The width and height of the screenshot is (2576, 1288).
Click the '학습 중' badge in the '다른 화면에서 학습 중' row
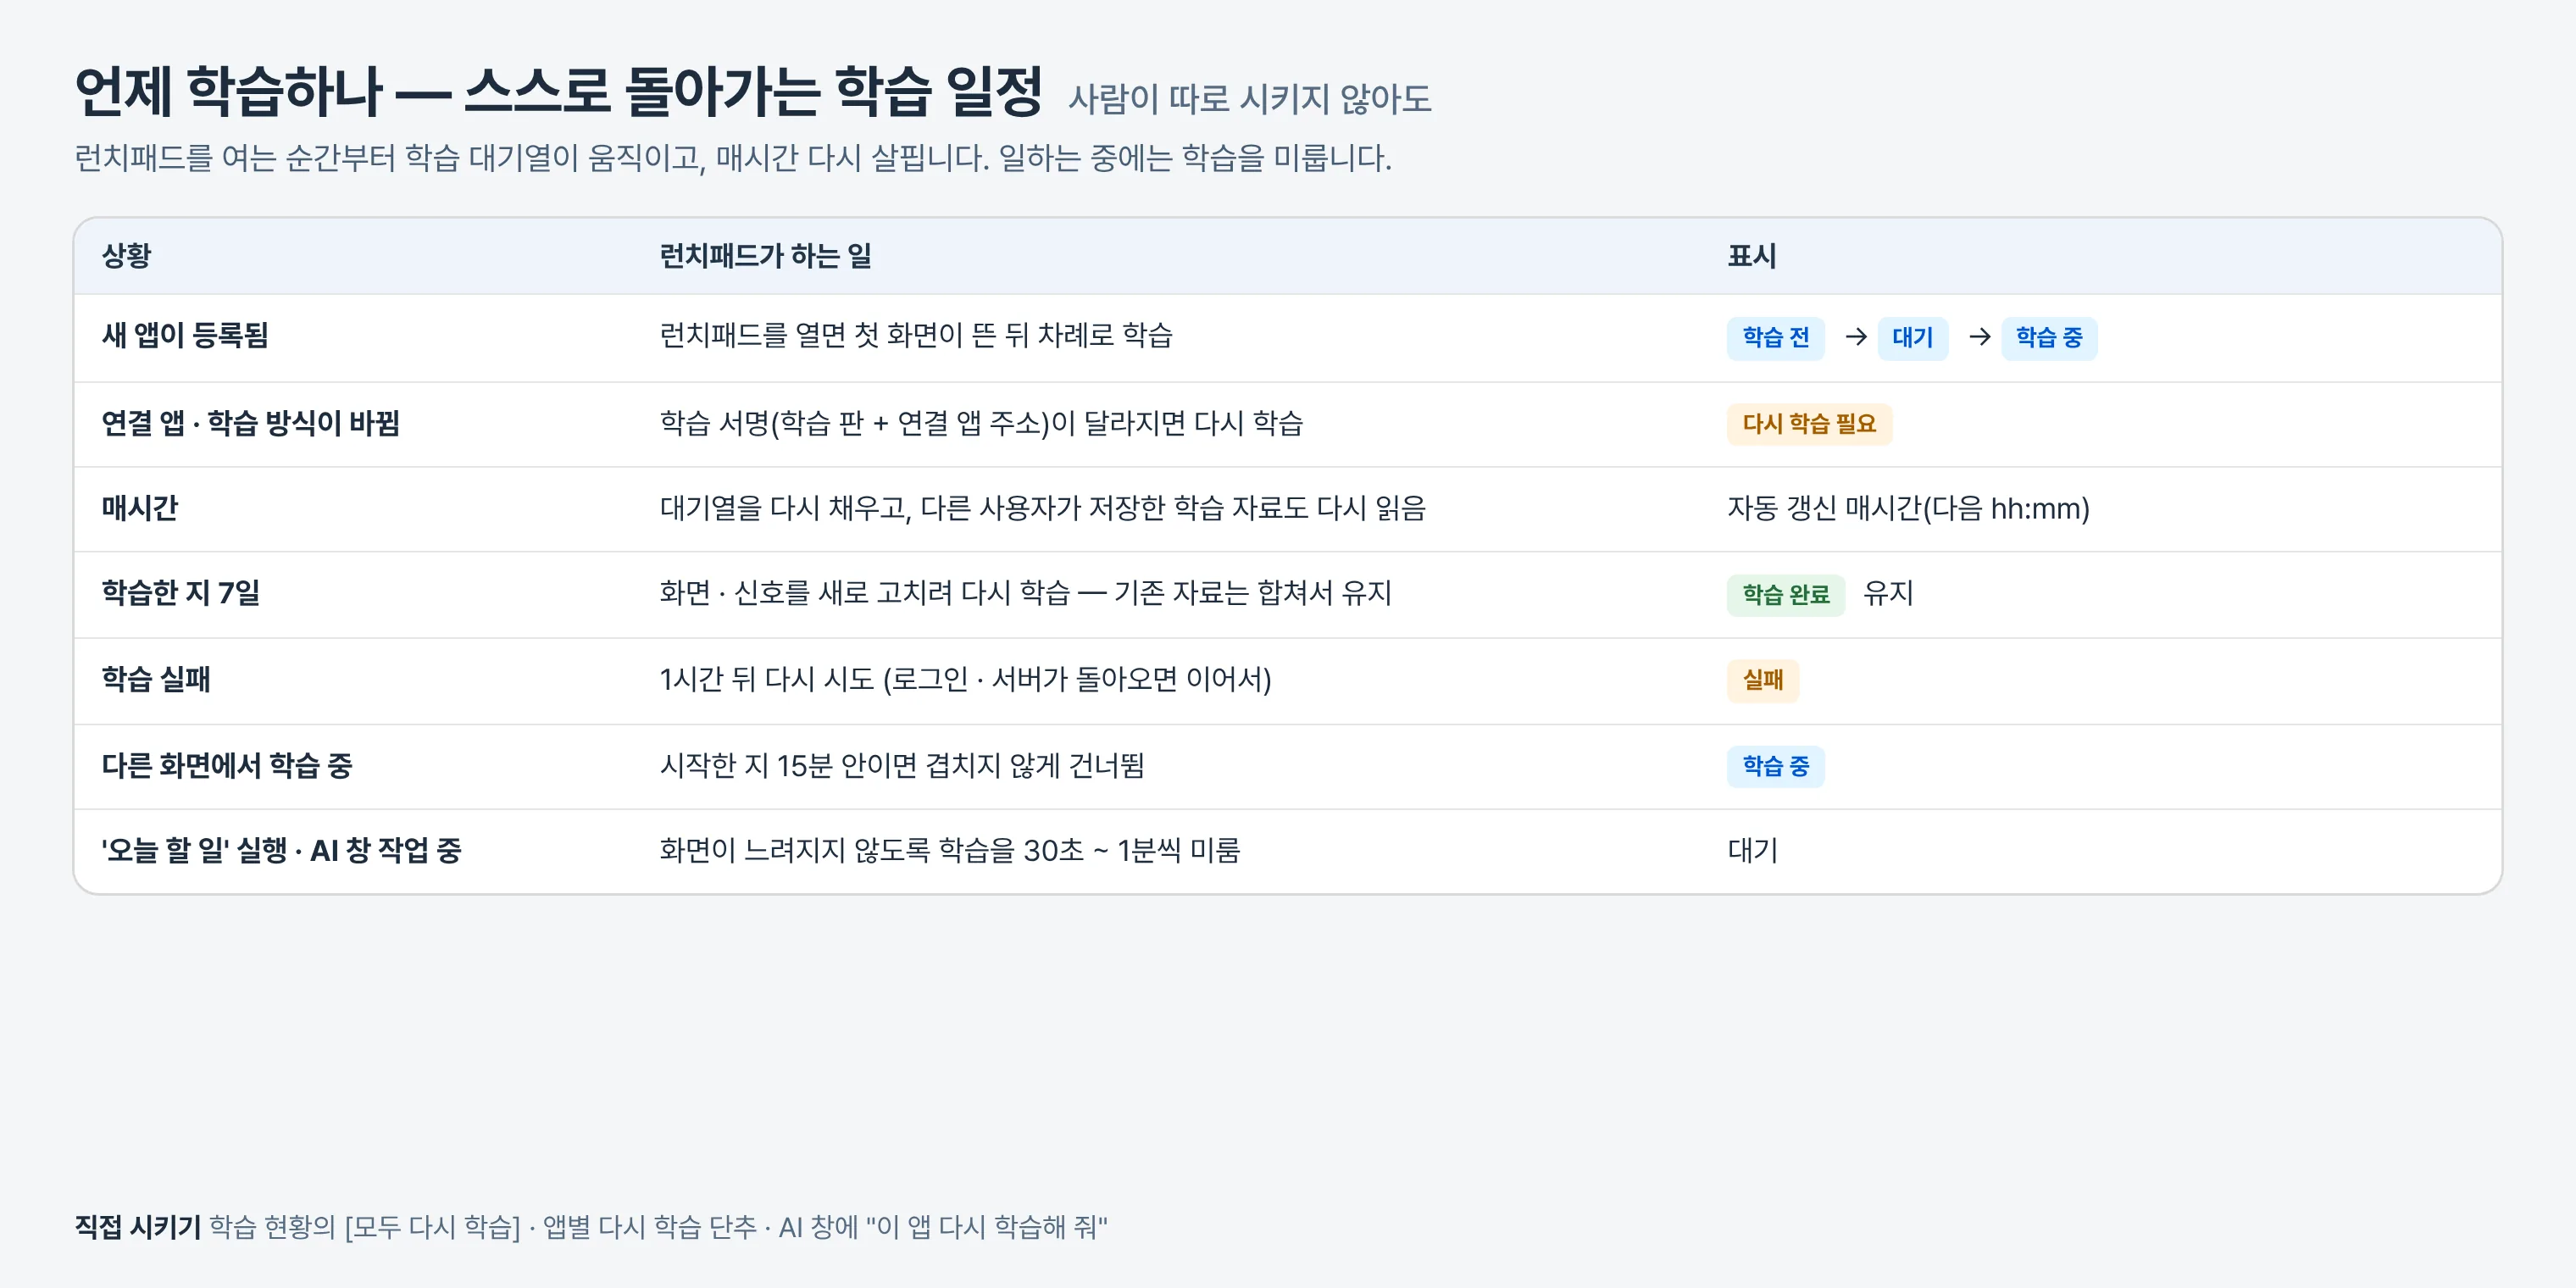[x=1775, y=767]
